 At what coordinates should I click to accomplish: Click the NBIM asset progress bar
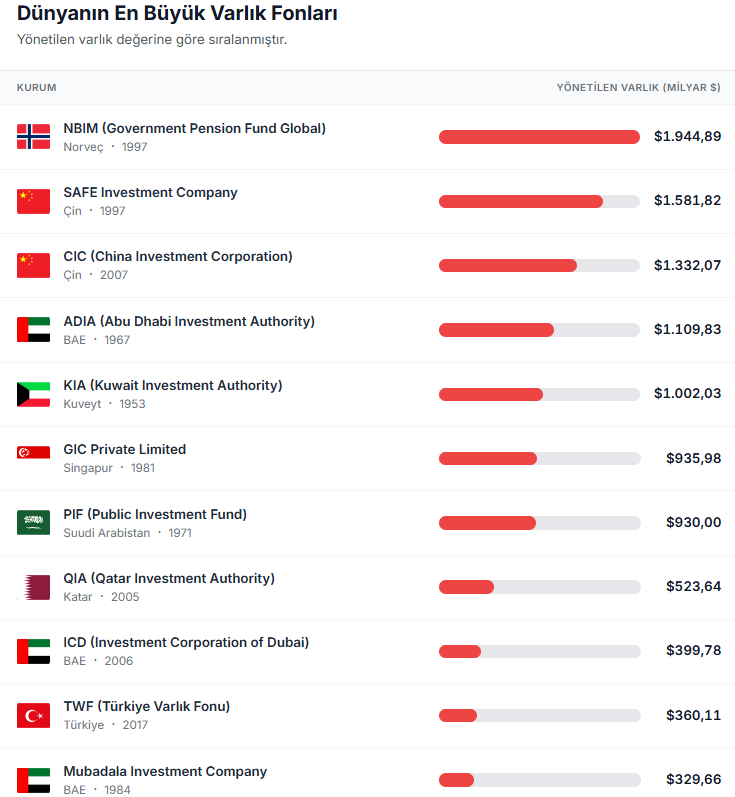pos(539,137)
